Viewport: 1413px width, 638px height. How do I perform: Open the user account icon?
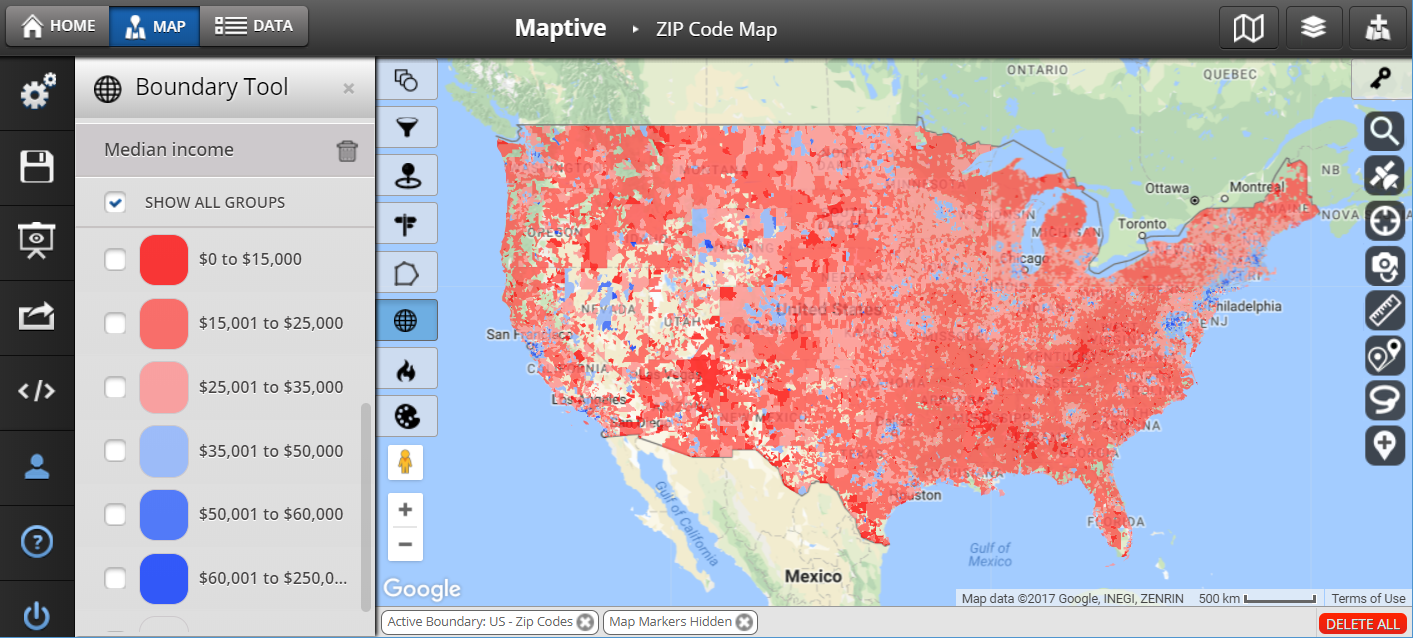[37, 467]
